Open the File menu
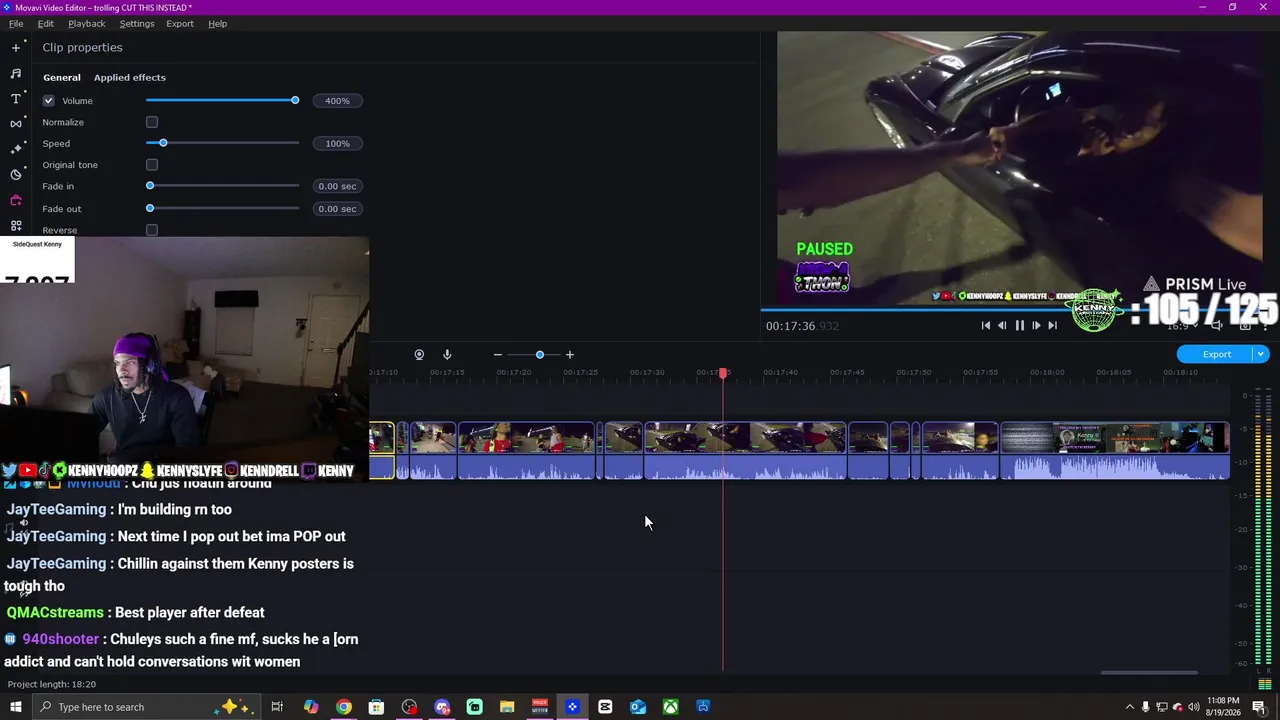This screenshot has height=720, width=1280. pos(16,24)
